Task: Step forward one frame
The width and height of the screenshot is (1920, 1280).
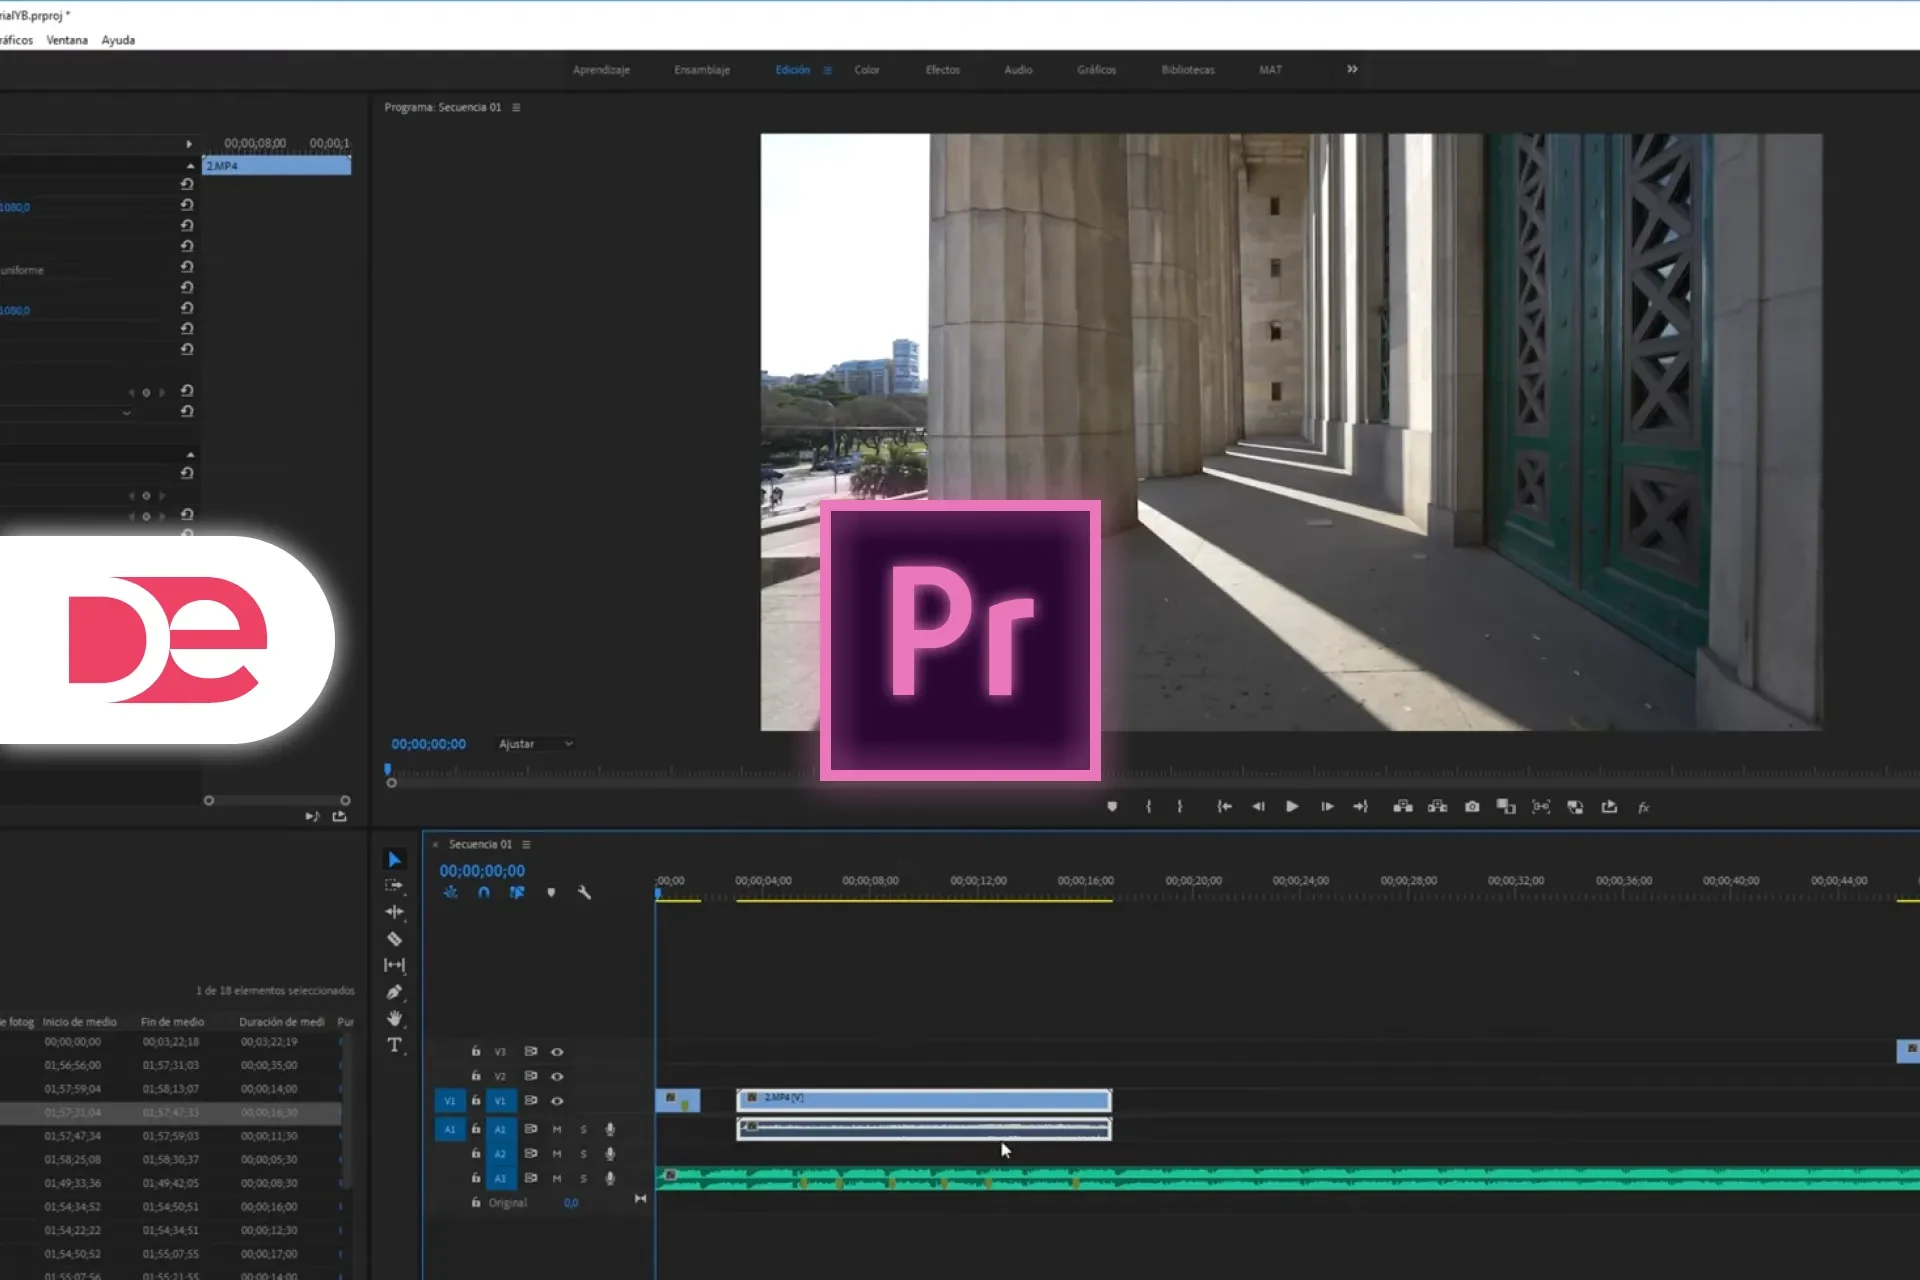Action: 1327,806
